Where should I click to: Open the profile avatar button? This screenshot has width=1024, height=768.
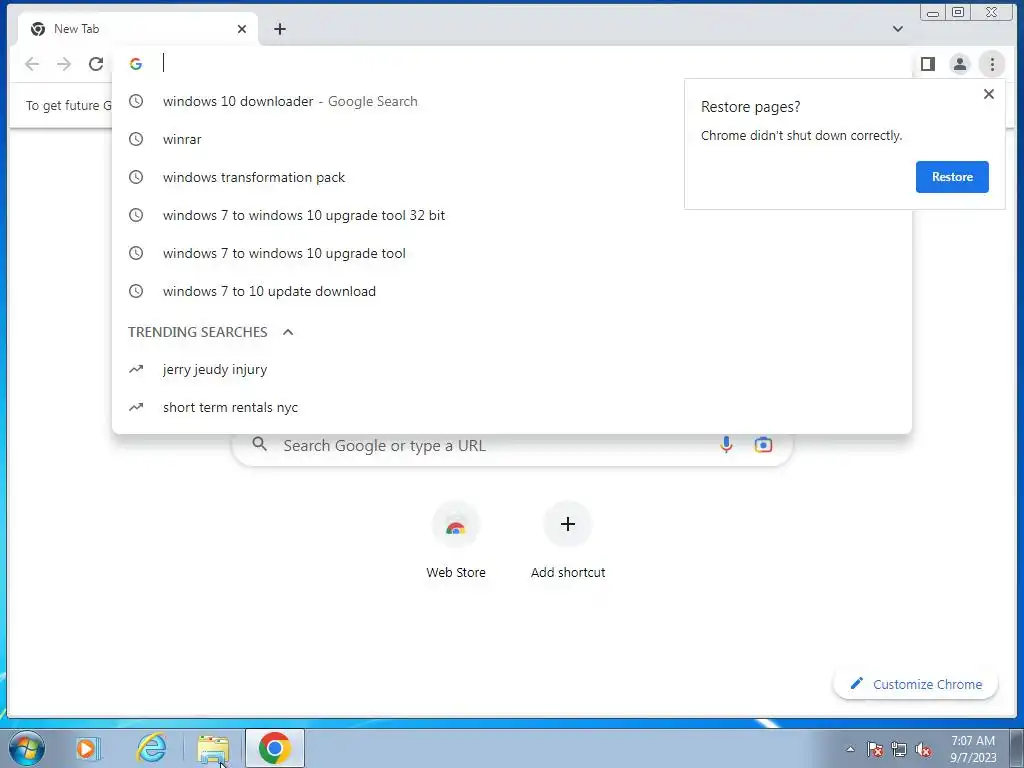pos(959,64)
